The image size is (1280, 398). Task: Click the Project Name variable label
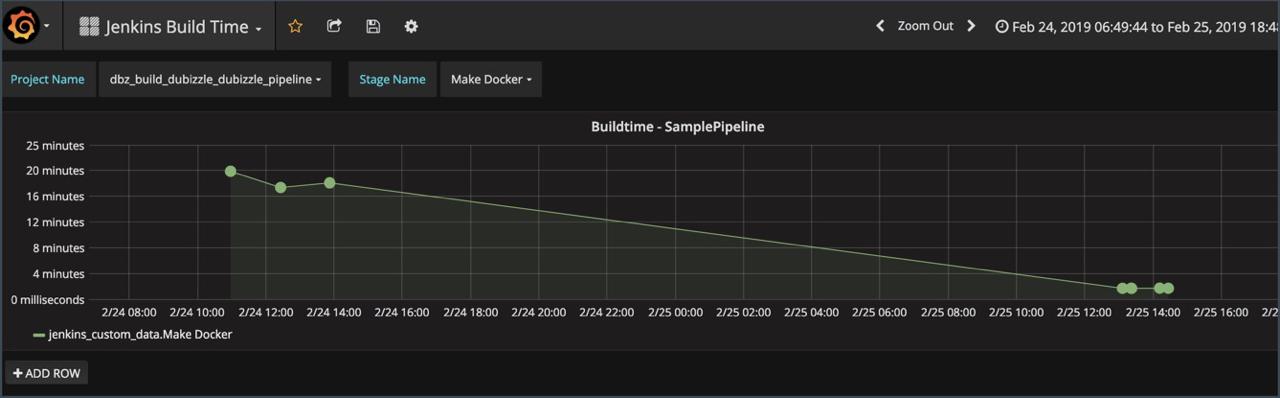click(47, 79)
